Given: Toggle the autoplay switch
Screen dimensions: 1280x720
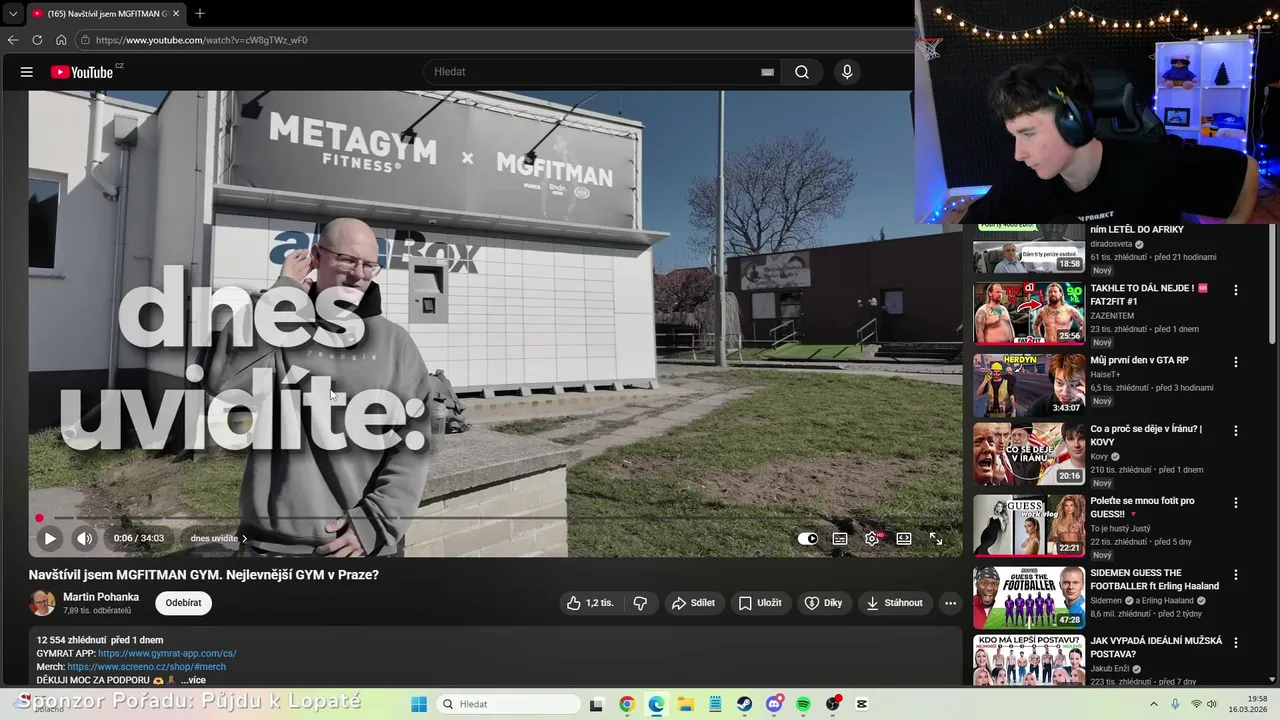Looking at the screenshot, I should pyautogui.click(x=808, y=538).
